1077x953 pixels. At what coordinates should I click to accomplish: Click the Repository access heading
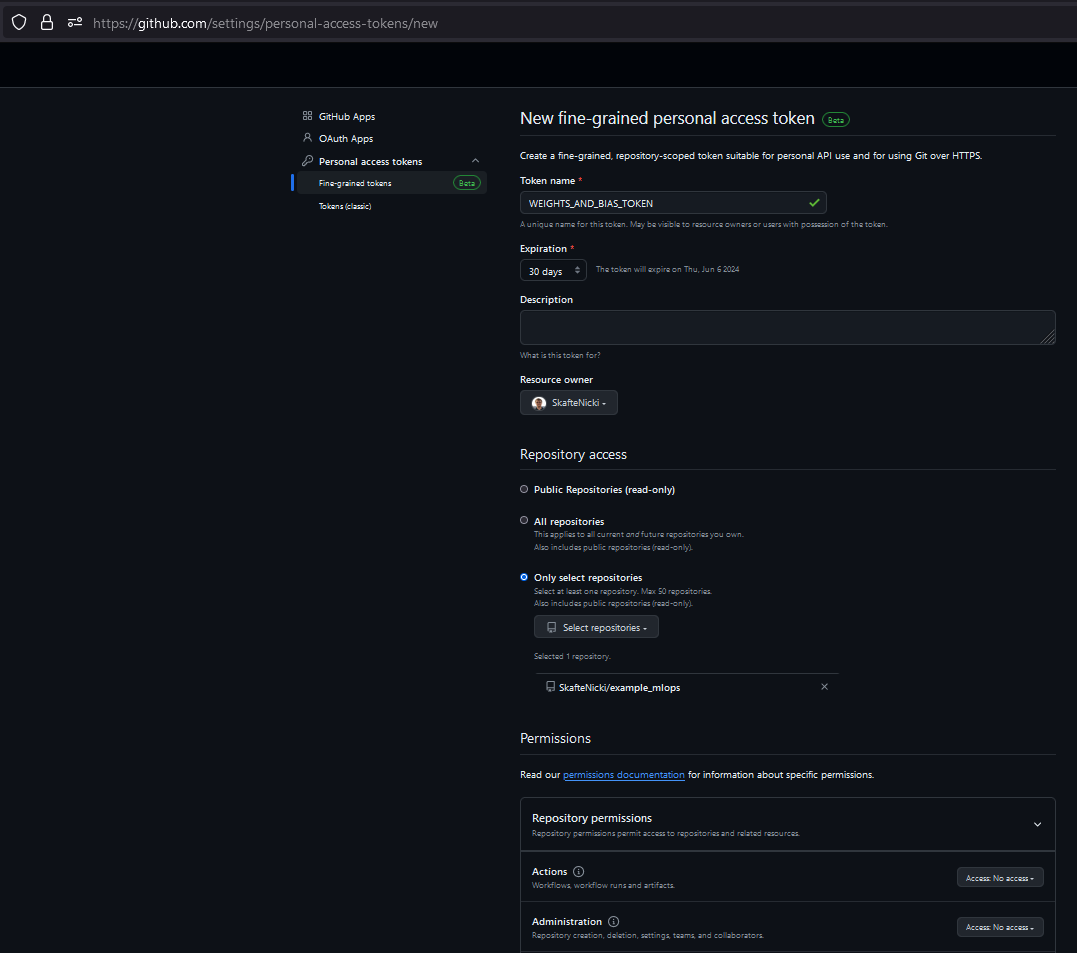[574, 454]
